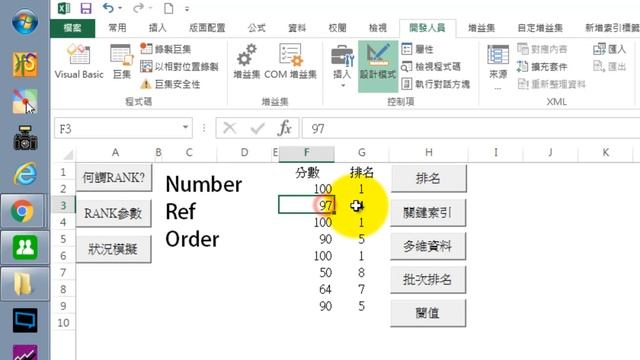Screen dimensions: 640x360
Task: Click the formula bar showing 97
Action: (x=471, y=128)
